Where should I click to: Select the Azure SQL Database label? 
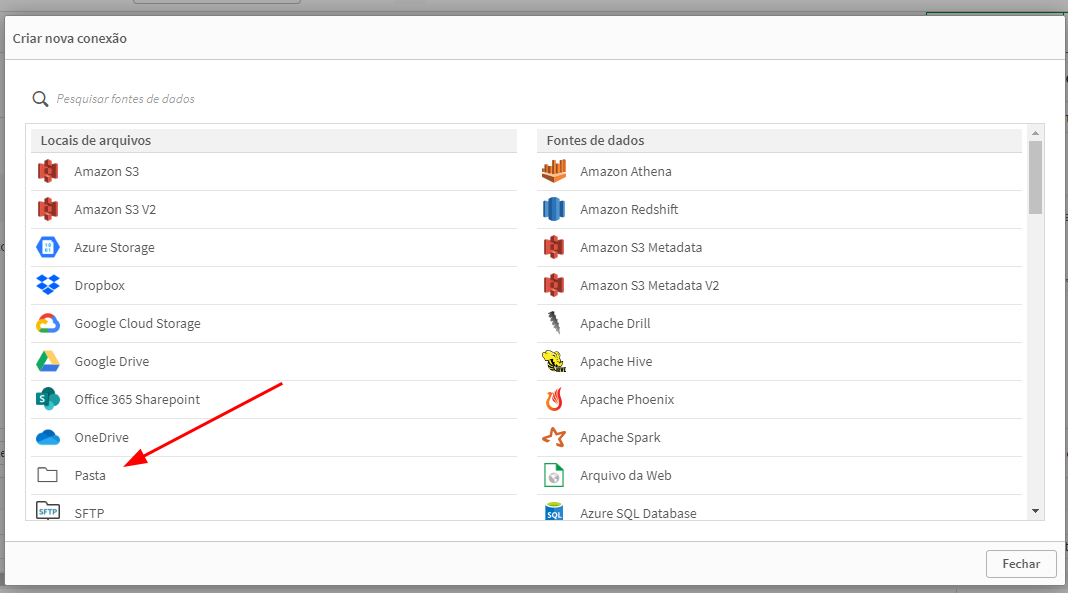(x=638, y=513)
